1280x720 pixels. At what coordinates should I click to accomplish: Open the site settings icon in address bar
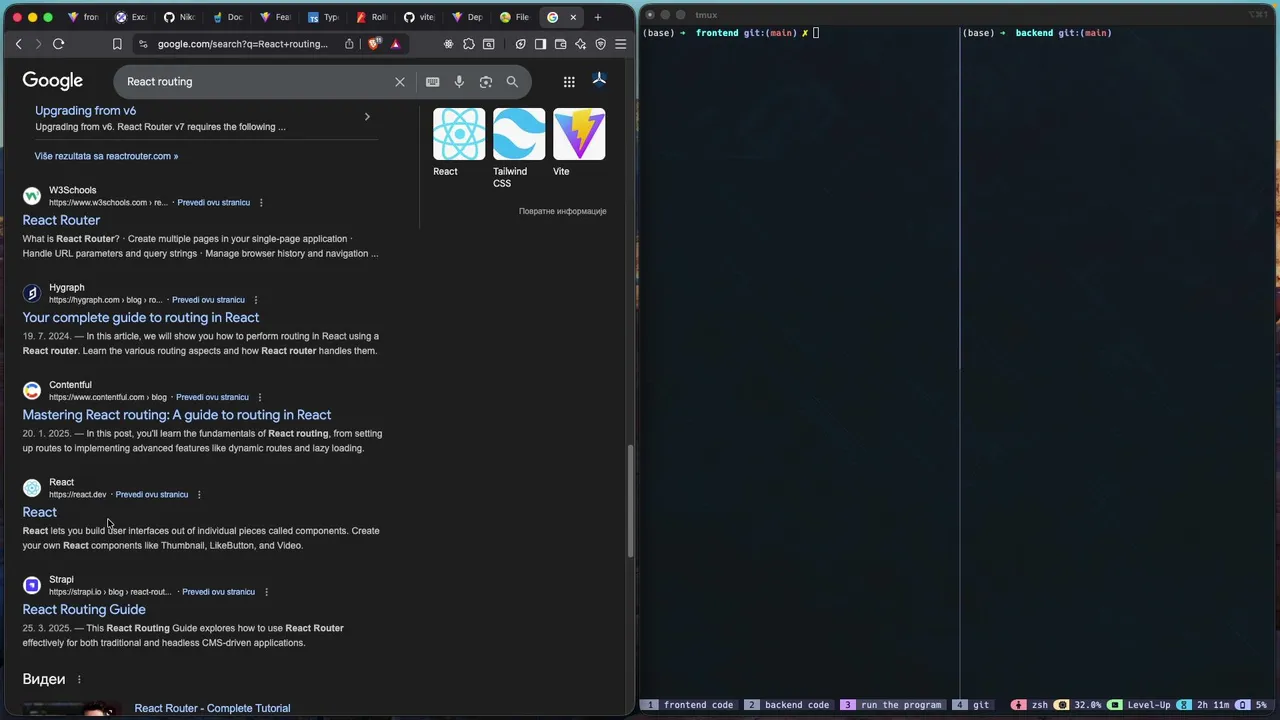click(x=143, y=44)
